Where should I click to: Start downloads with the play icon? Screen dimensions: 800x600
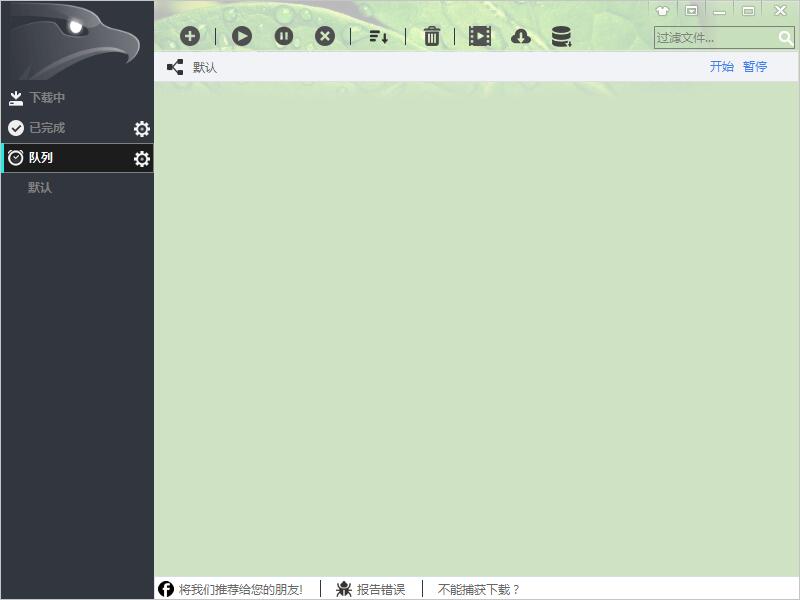(x=242, y=36)
